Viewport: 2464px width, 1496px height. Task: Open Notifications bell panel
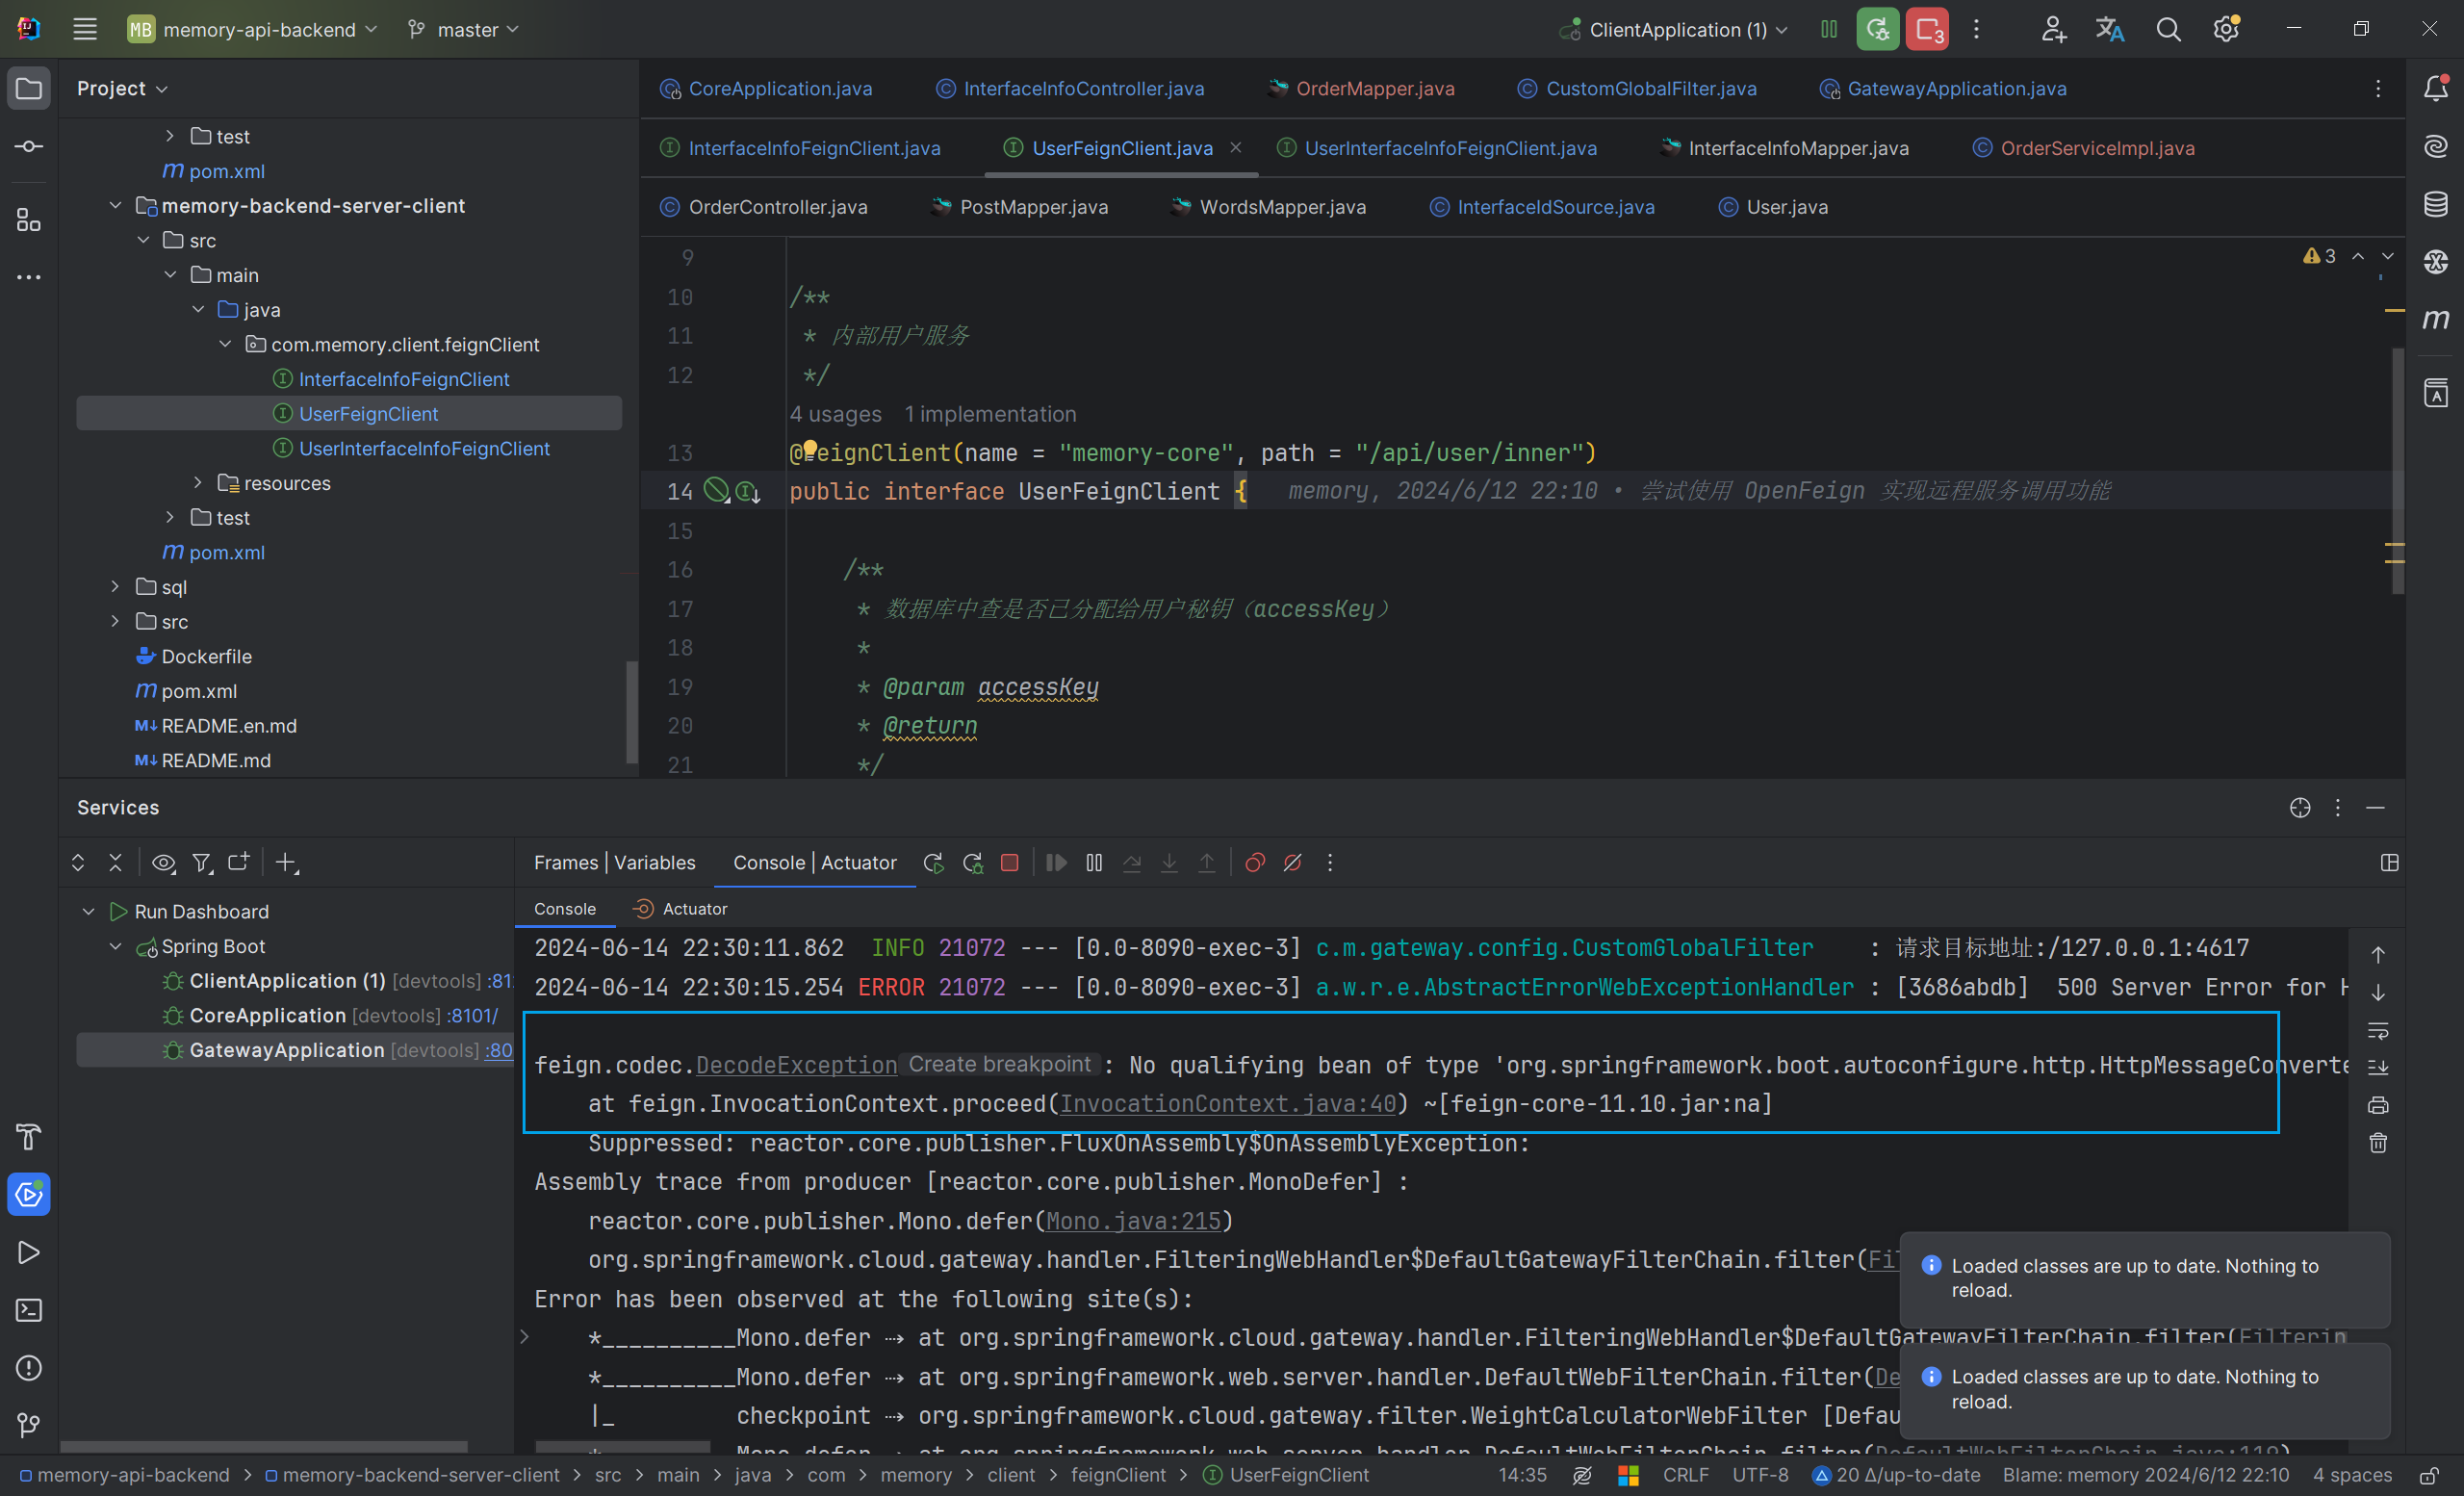coord(2435,89)
